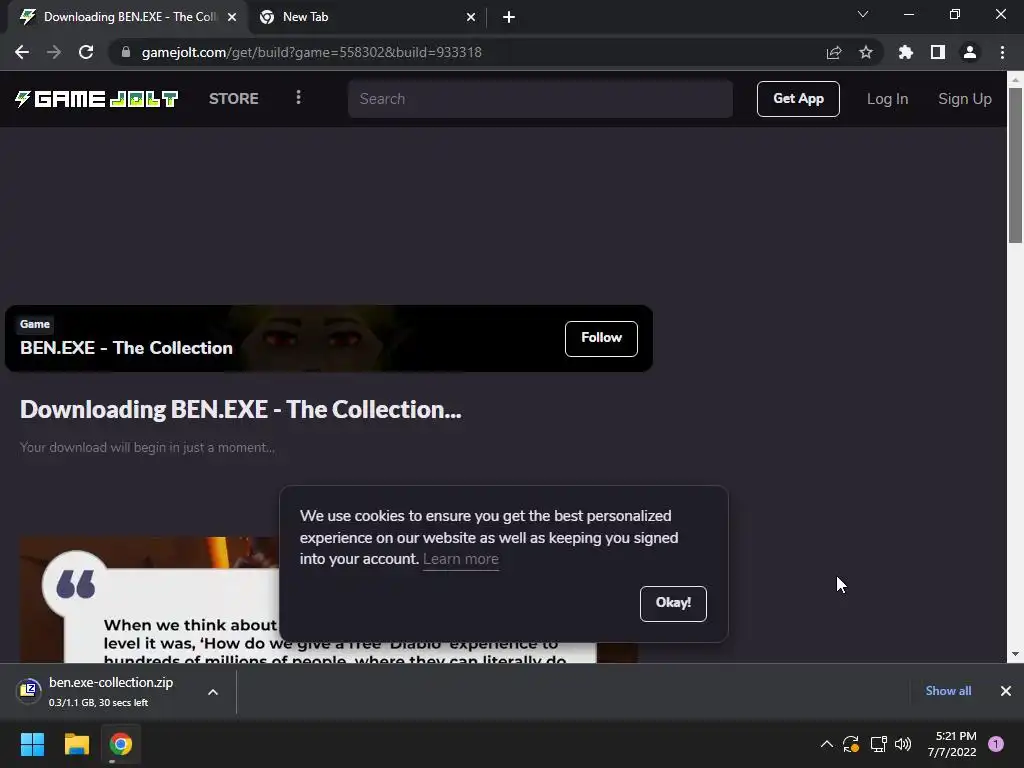Follow BEN.EXE - The Collection

(601, 338)
